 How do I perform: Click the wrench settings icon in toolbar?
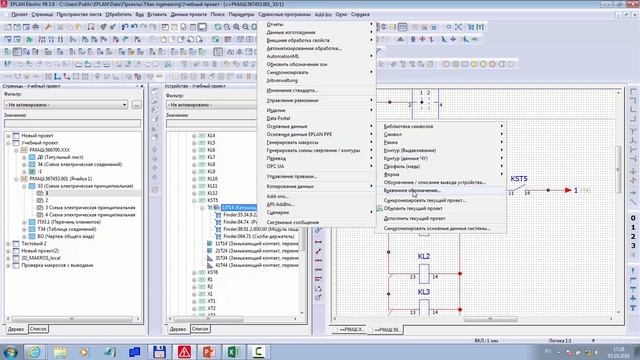[48, 27]
